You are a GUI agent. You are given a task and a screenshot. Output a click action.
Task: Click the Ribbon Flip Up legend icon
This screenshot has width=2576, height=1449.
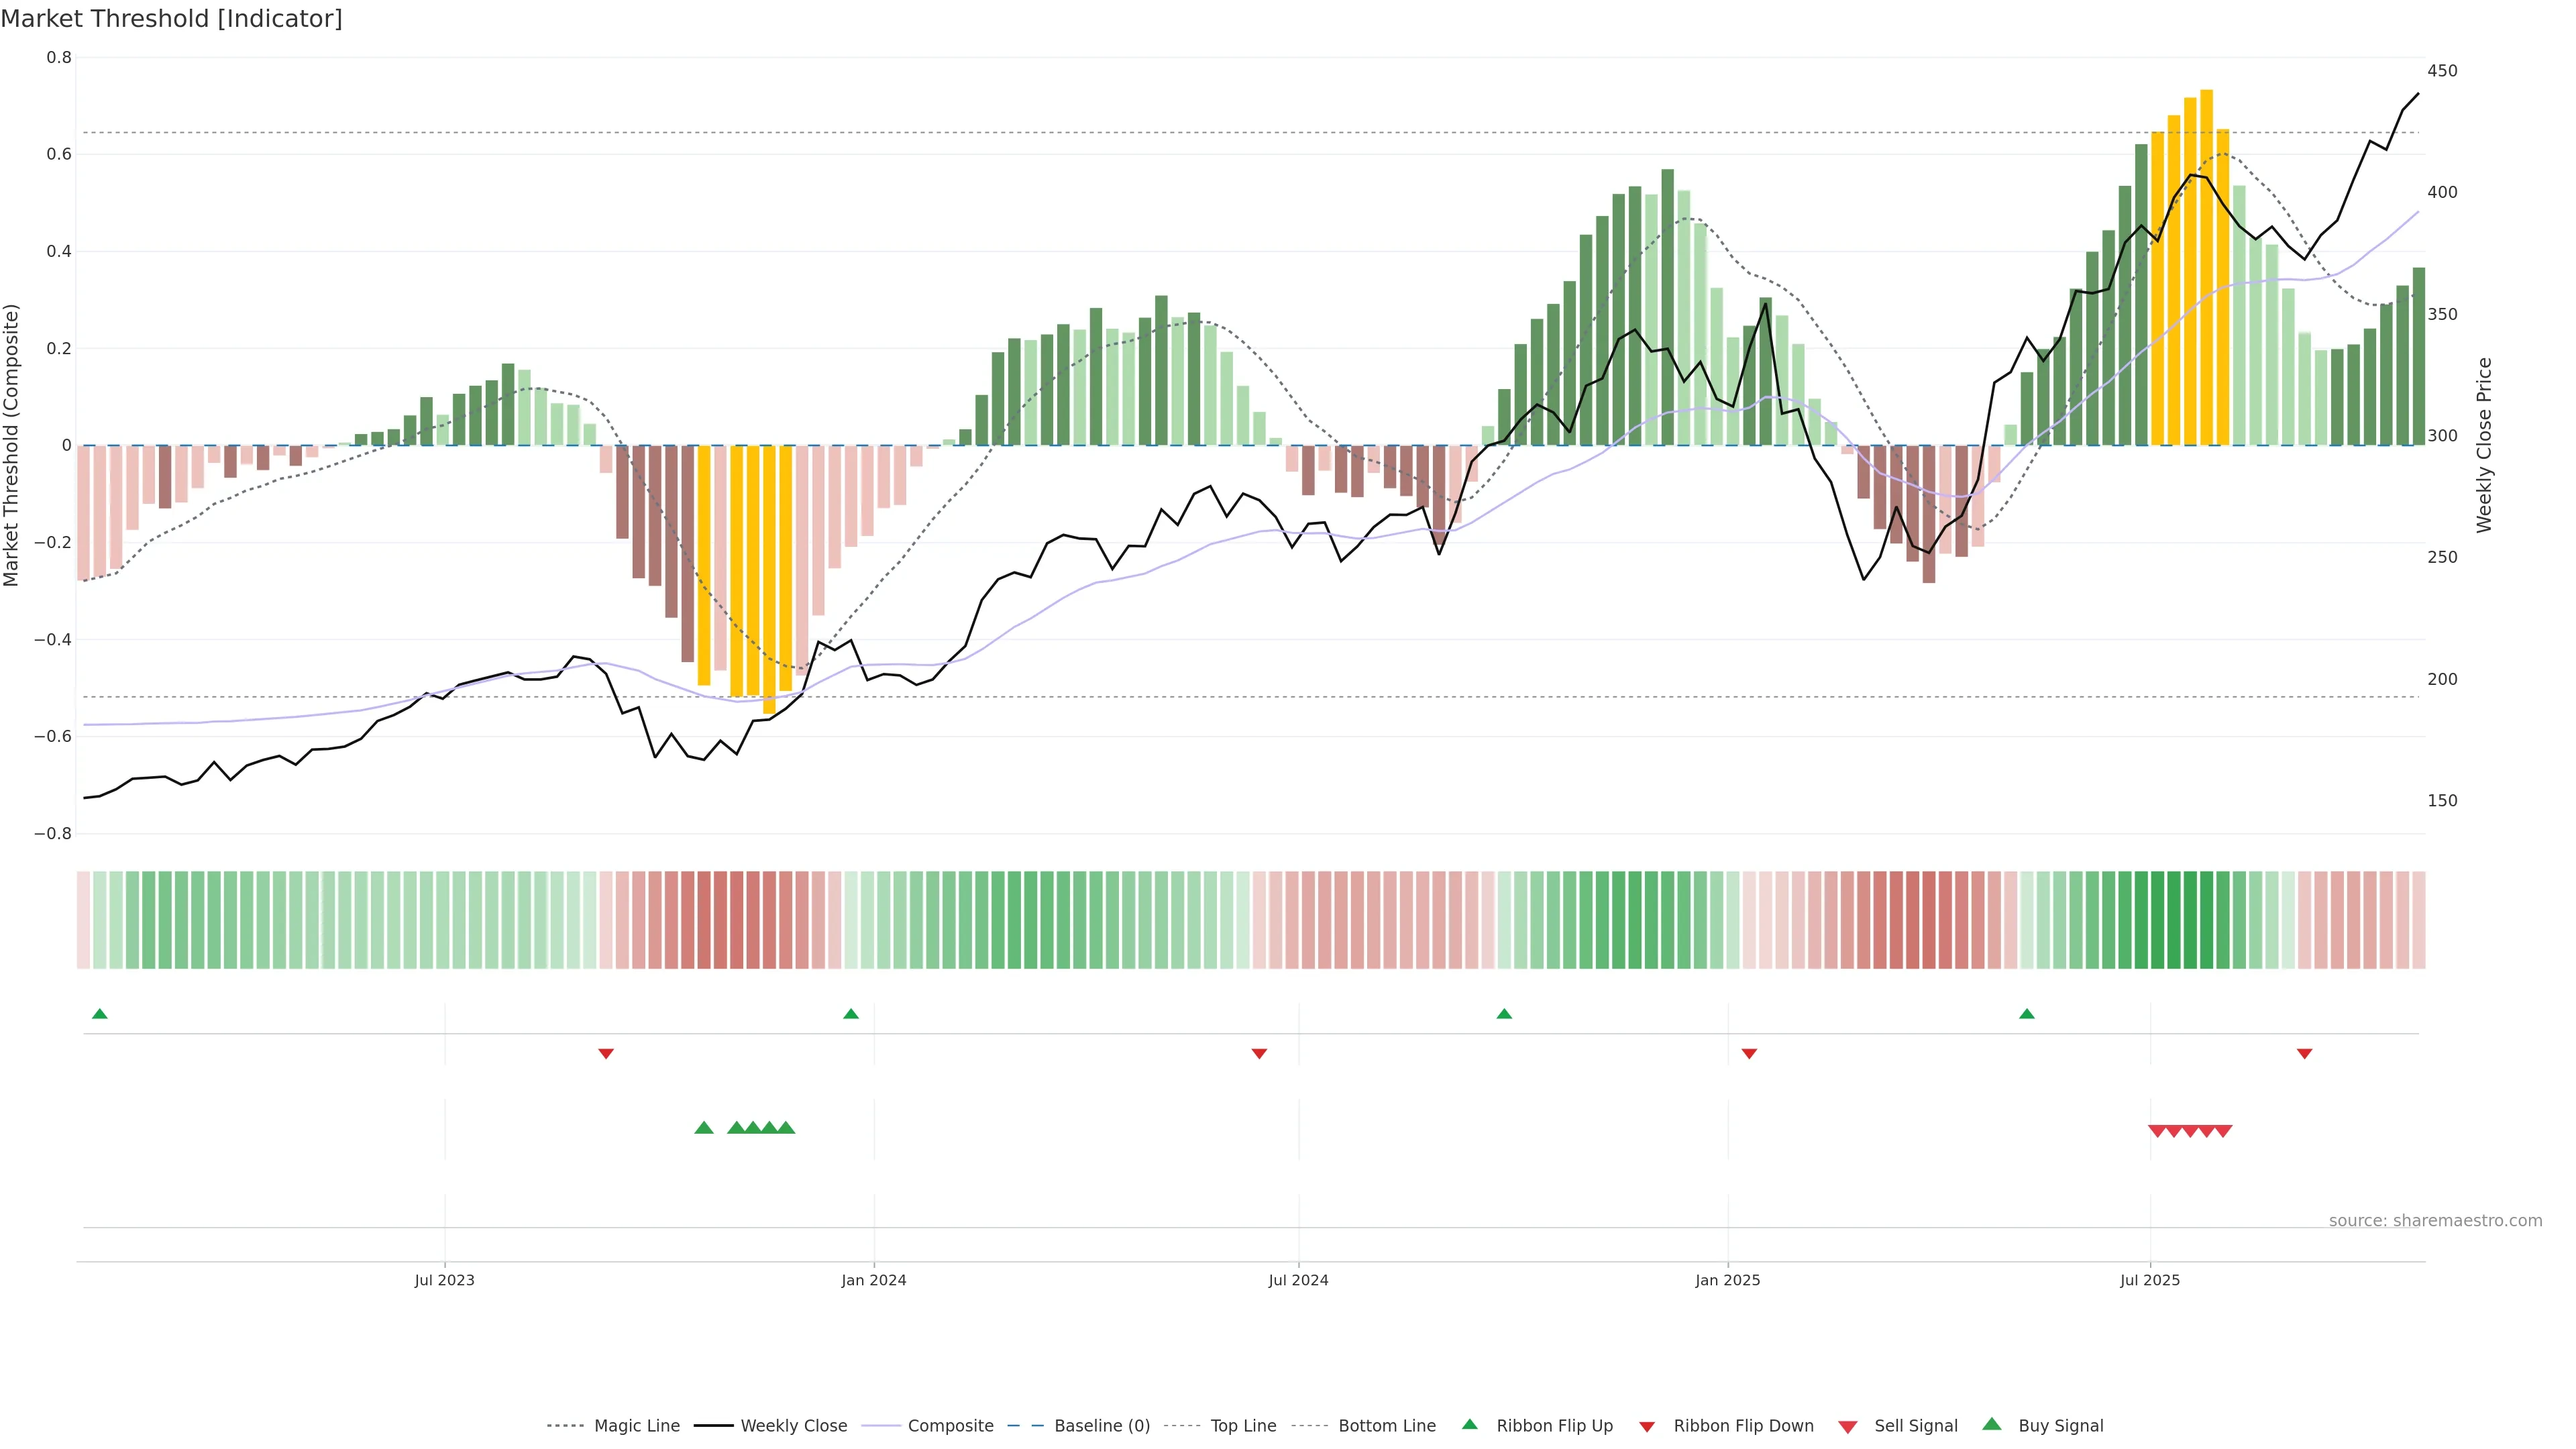coord(1470,1424)
